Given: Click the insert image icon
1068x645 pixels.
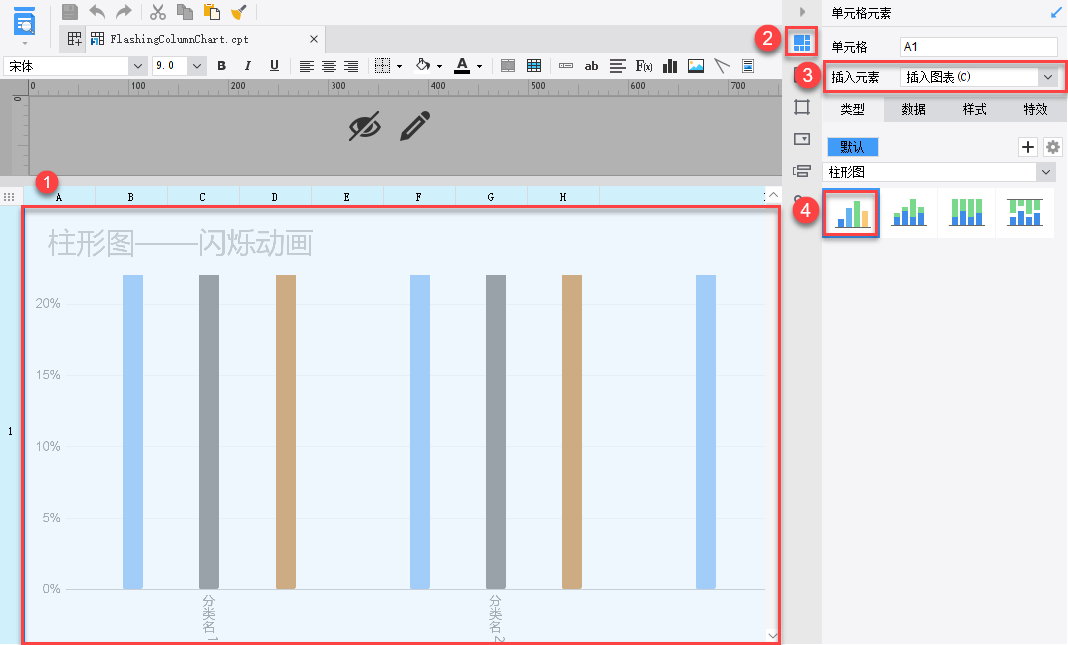Looking at the screenshot, I should click(695, 65).
